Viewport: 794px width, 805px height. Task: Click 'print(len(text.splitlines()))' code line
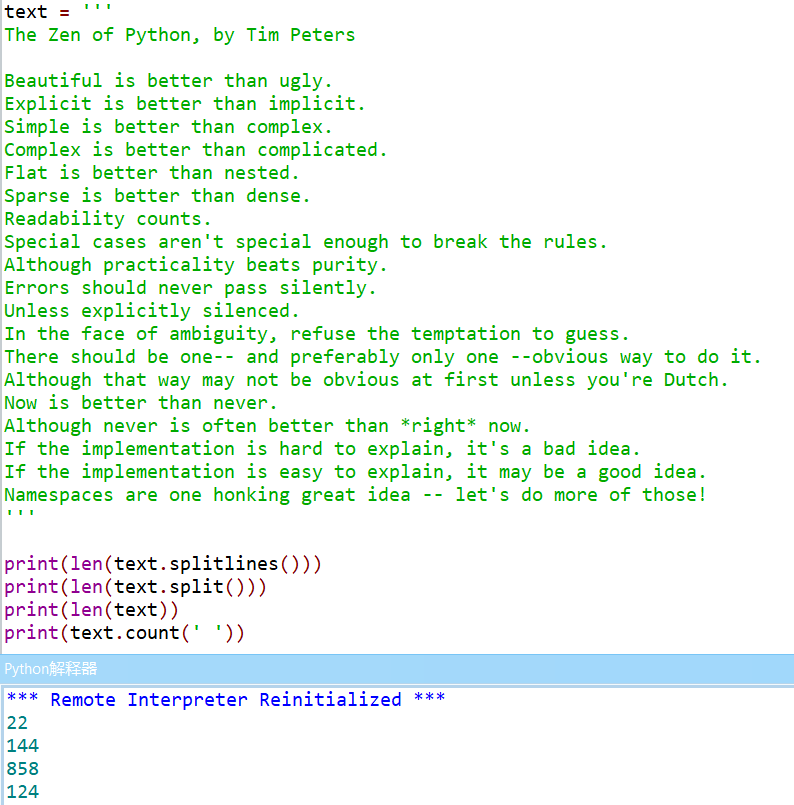tap(163, 564)
